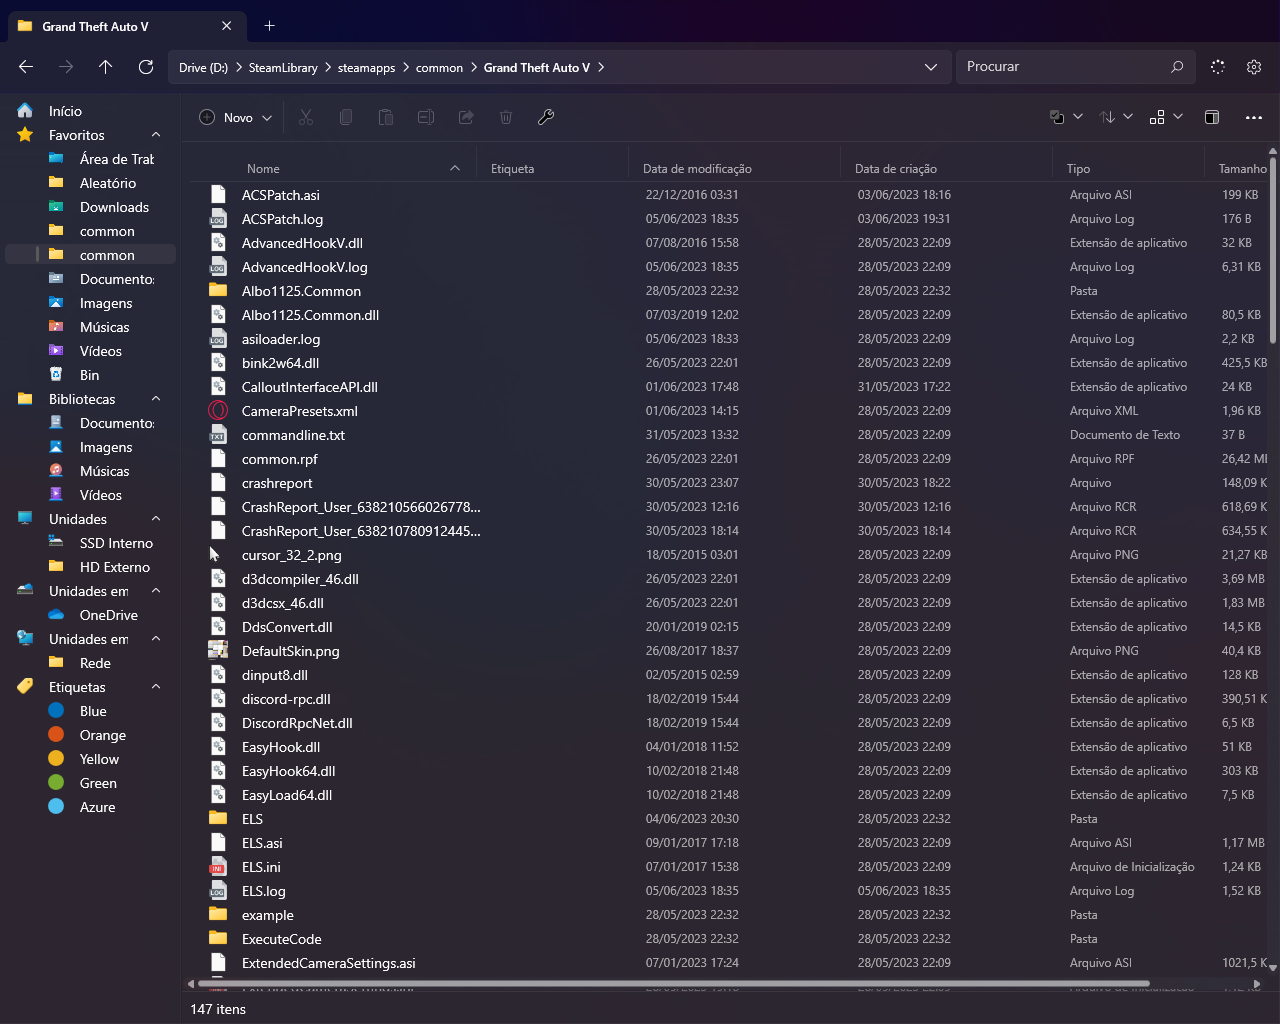Click the Cut scissors icon in toolbar
This screenshot has width=1280, height=1024.
pos(306,117)
